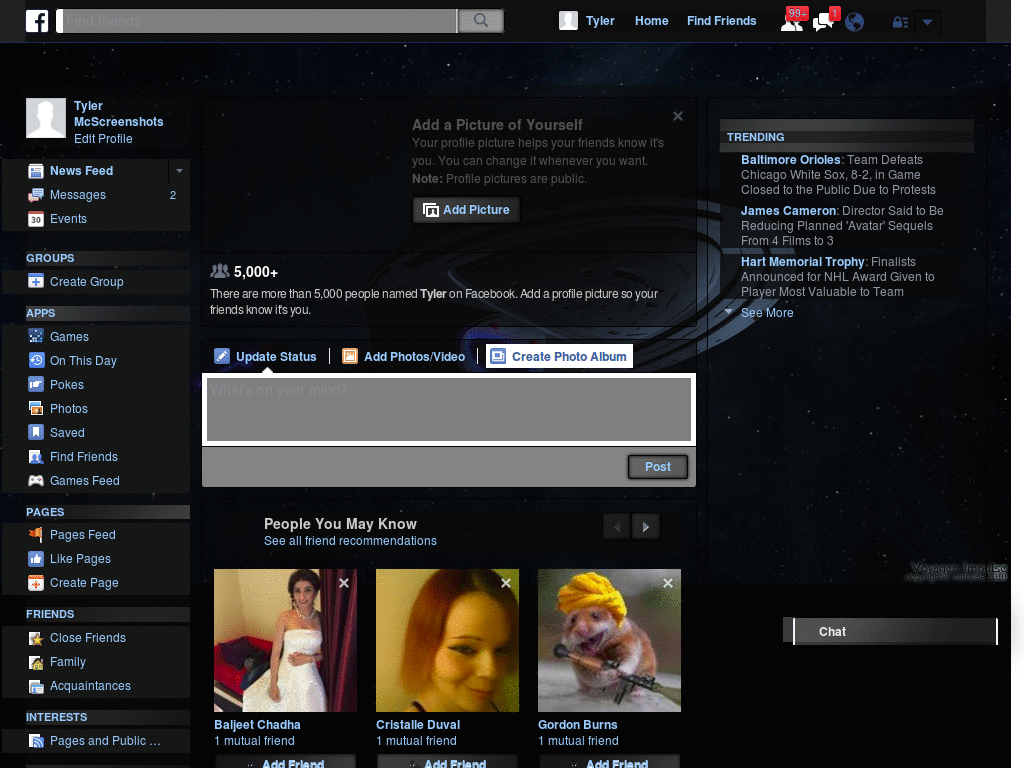Screen dimensions: 1024x768
Task: Select the Update Status tab
Action: pyautogui.click(x=265, y=357)
